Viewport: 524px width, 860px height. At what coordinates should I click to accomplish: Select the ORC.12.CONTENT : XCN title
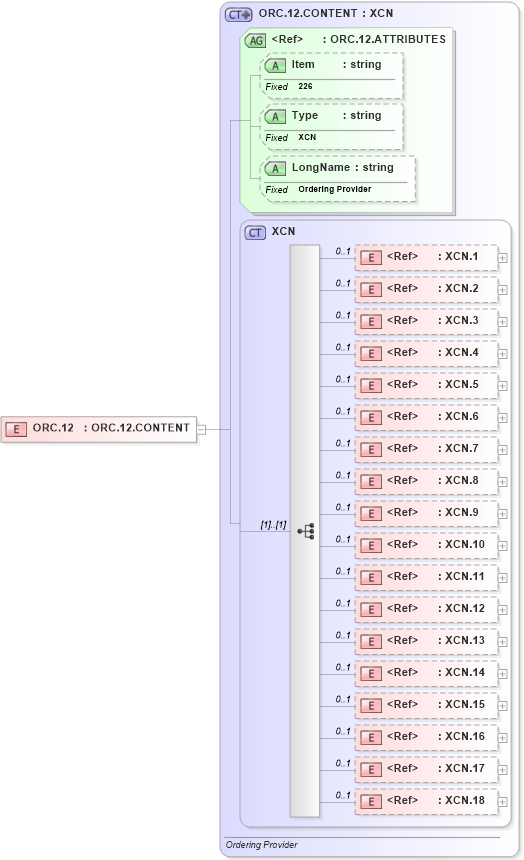326,13
